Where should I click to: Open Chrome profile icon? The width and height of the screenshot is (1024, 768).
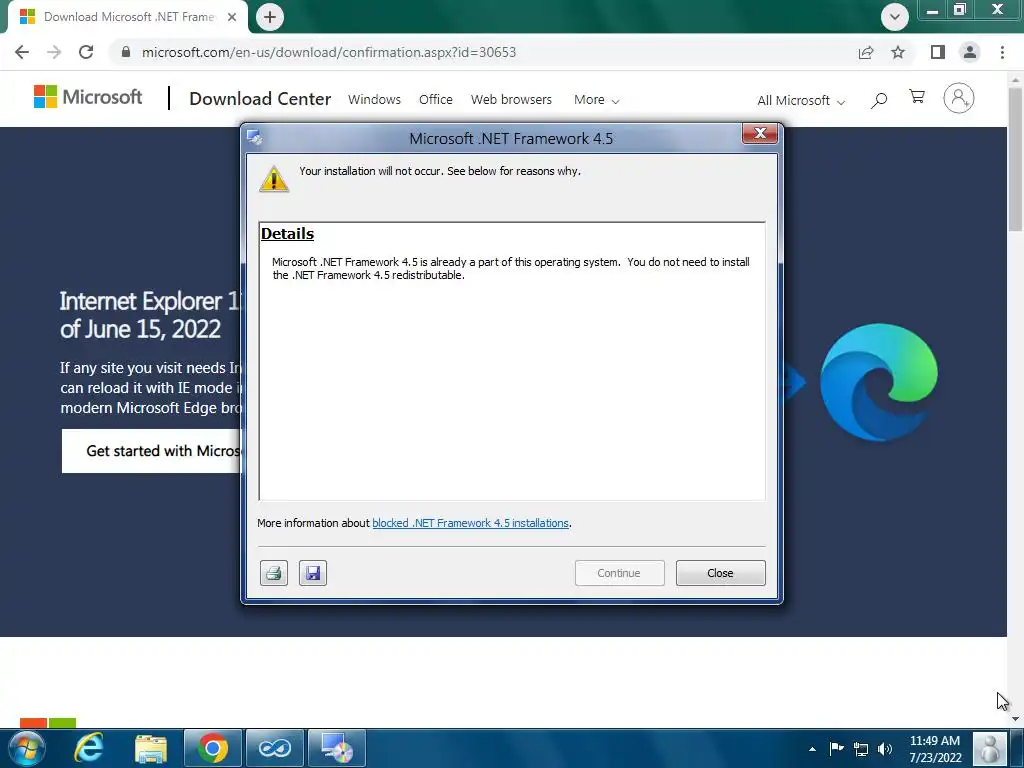[970, 52]
